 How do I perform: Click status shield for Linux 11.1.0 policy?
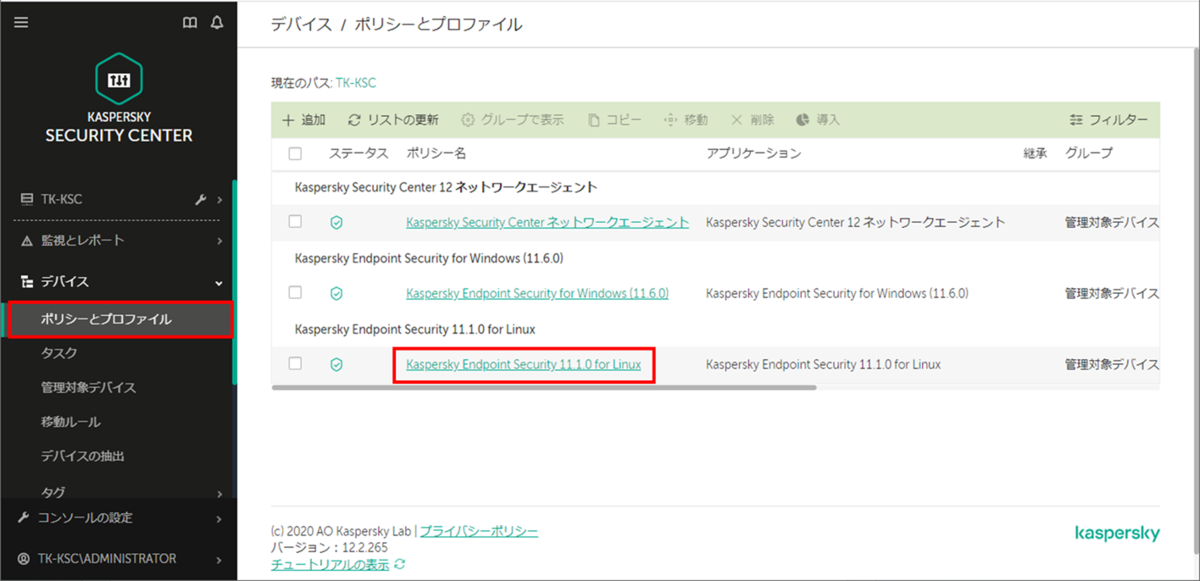[x=337, y=364]
